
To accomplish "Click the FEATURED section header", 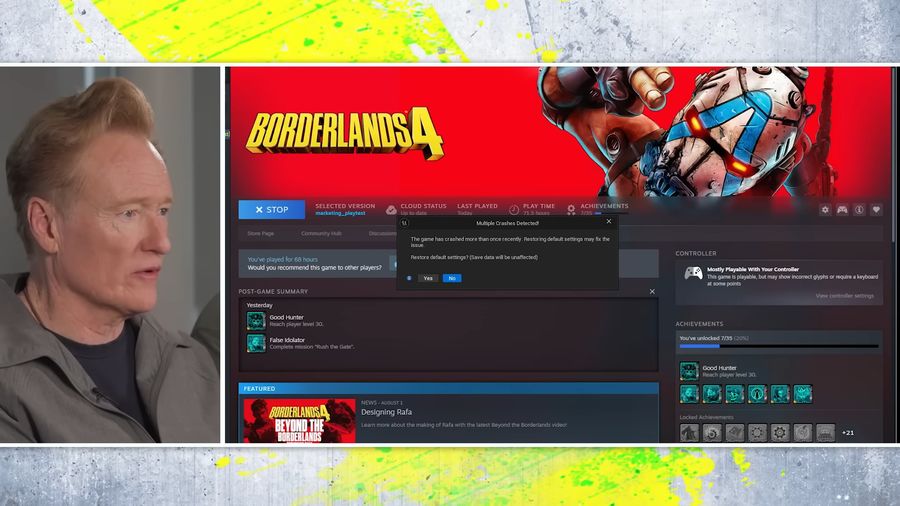I will point(448,388).
